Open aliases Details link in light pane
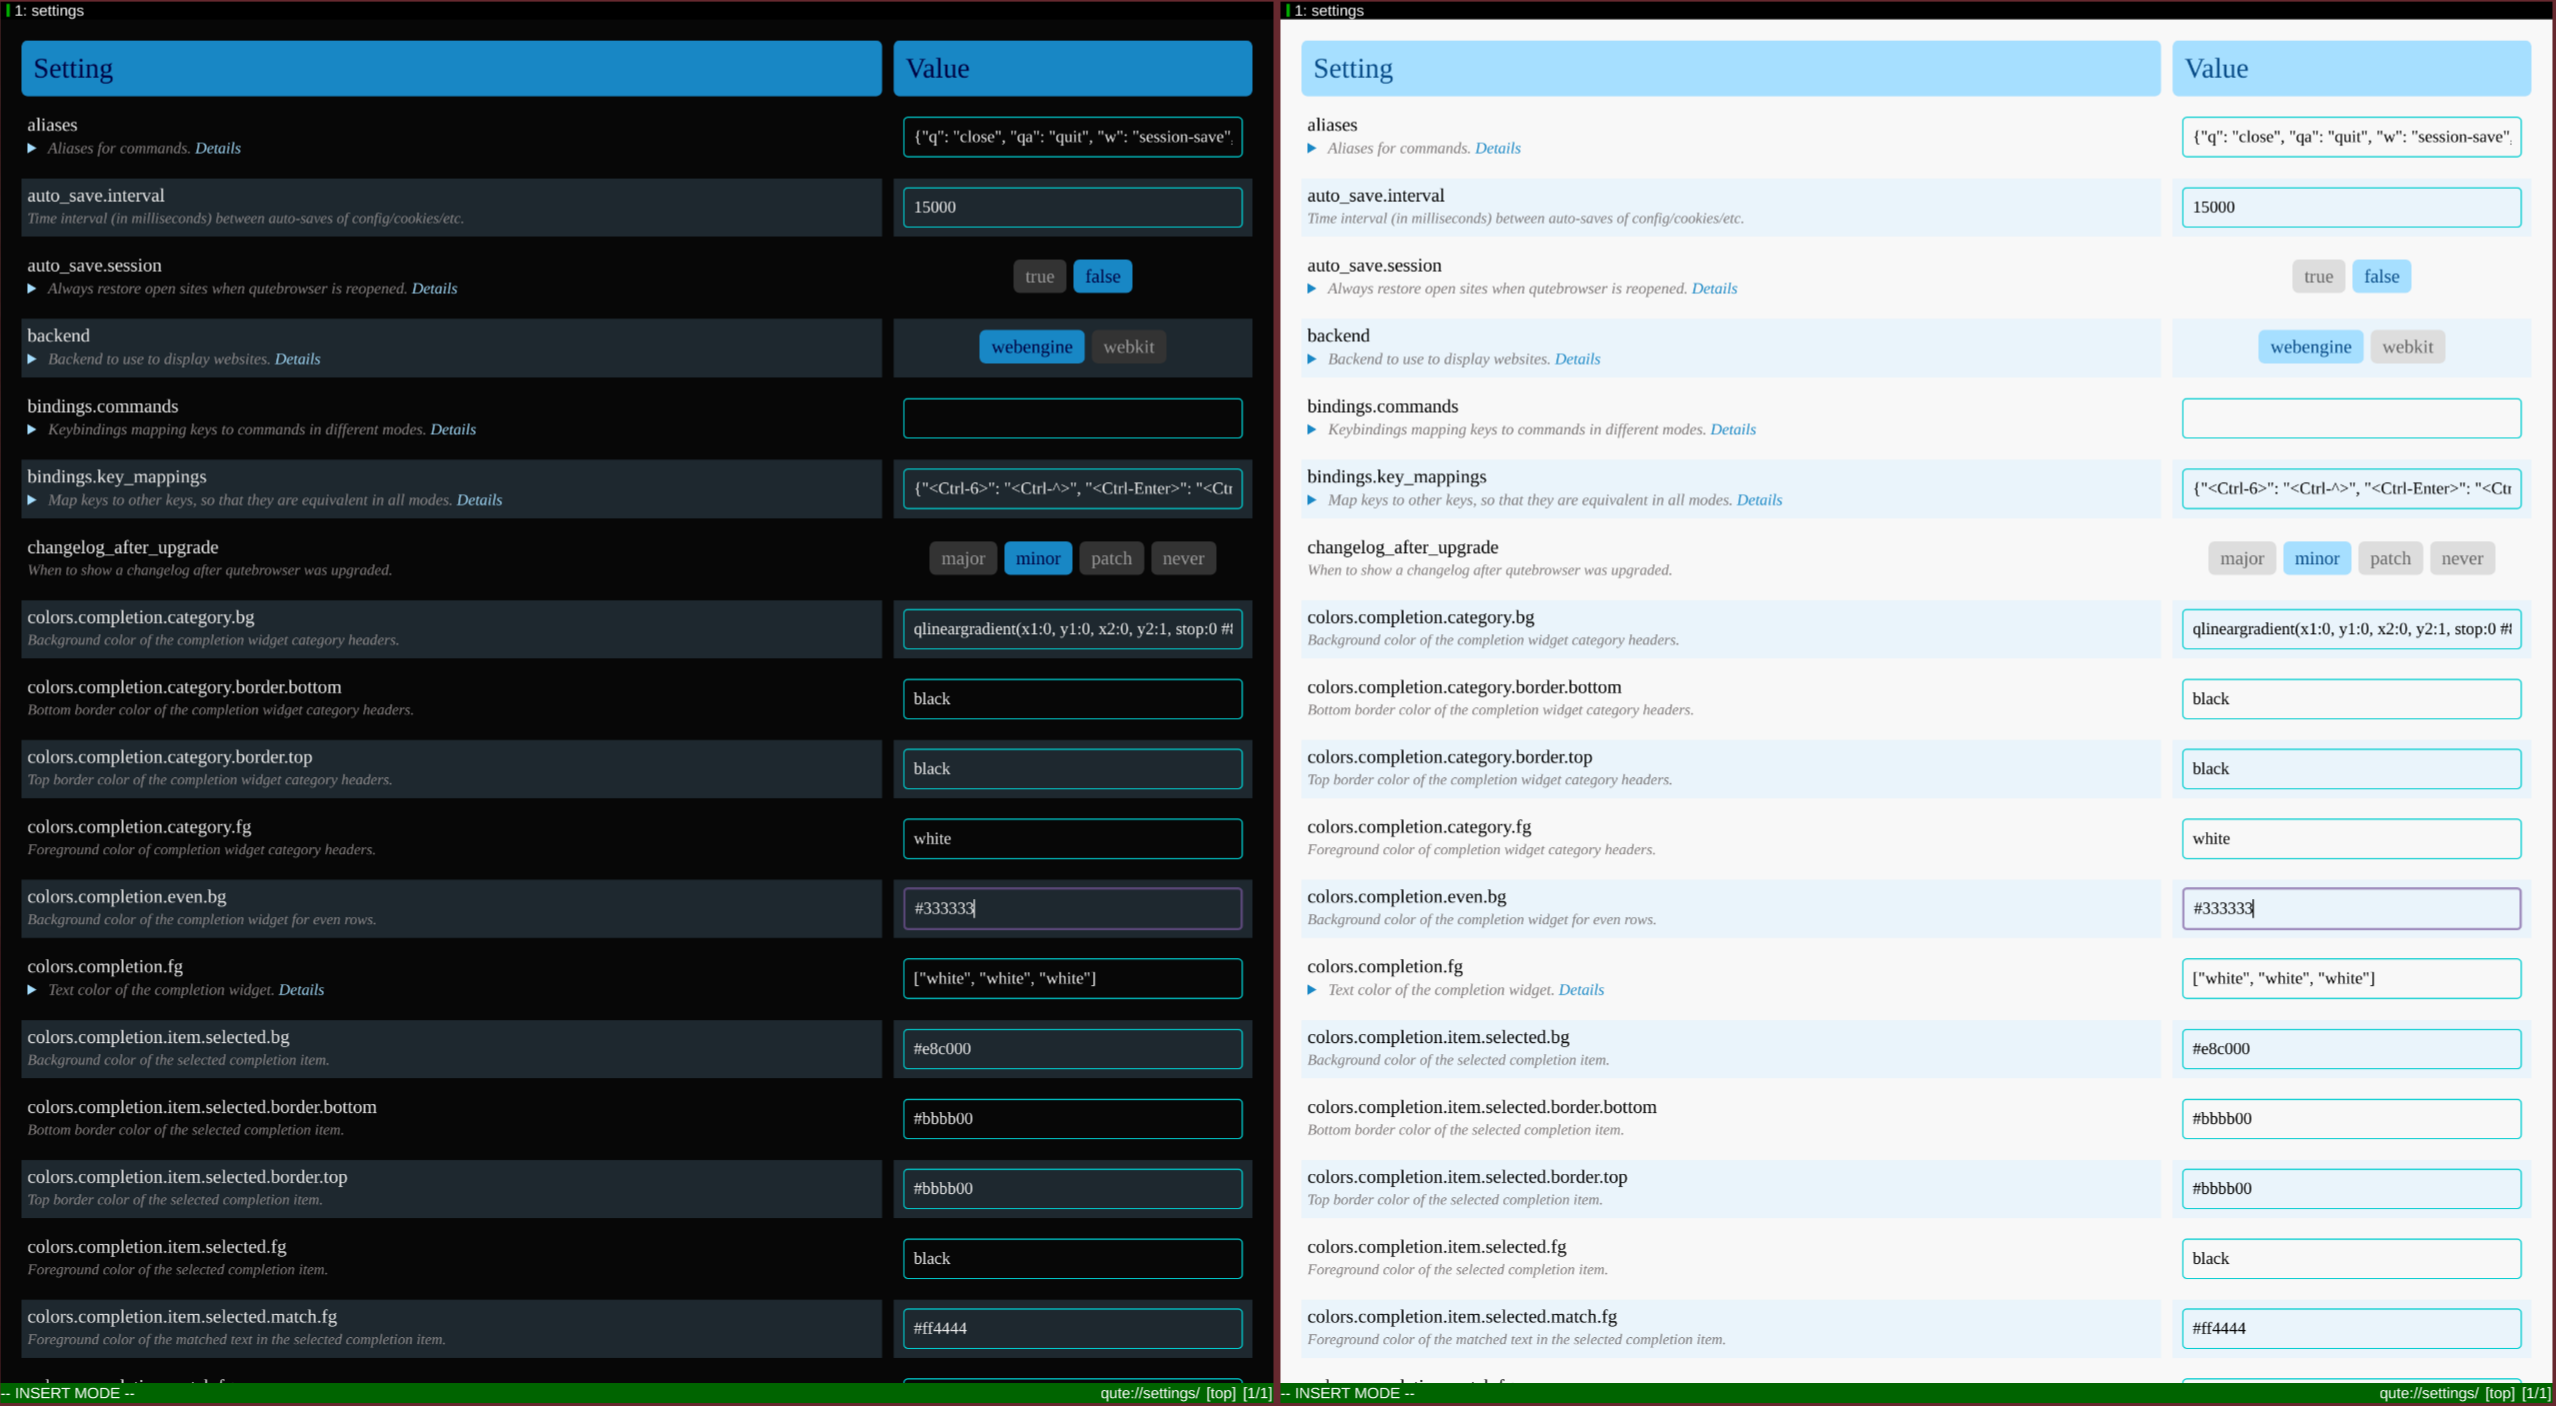The width and height of the screenshot is (2556, 1406). click(1497, 148)
